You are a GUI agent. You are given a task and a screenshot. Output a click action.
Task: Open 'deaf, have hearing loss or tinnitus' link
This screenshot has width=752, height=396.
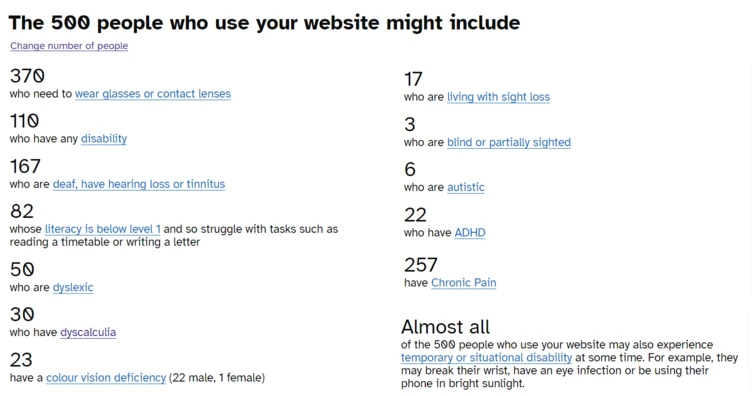pyautogui.click(x=139, y=184)
